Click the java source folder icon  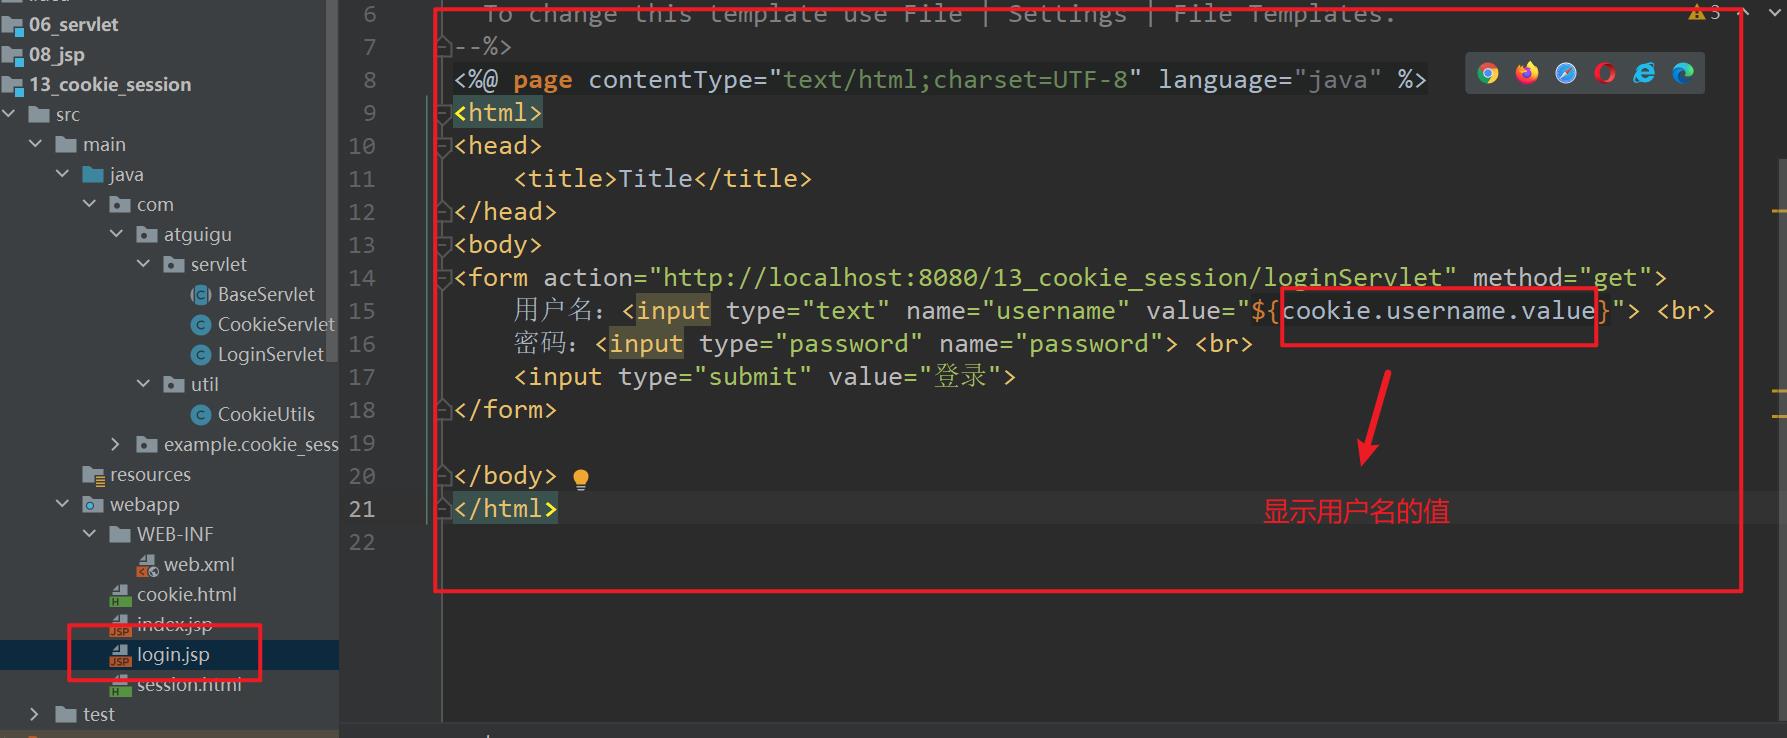[93, 175]
